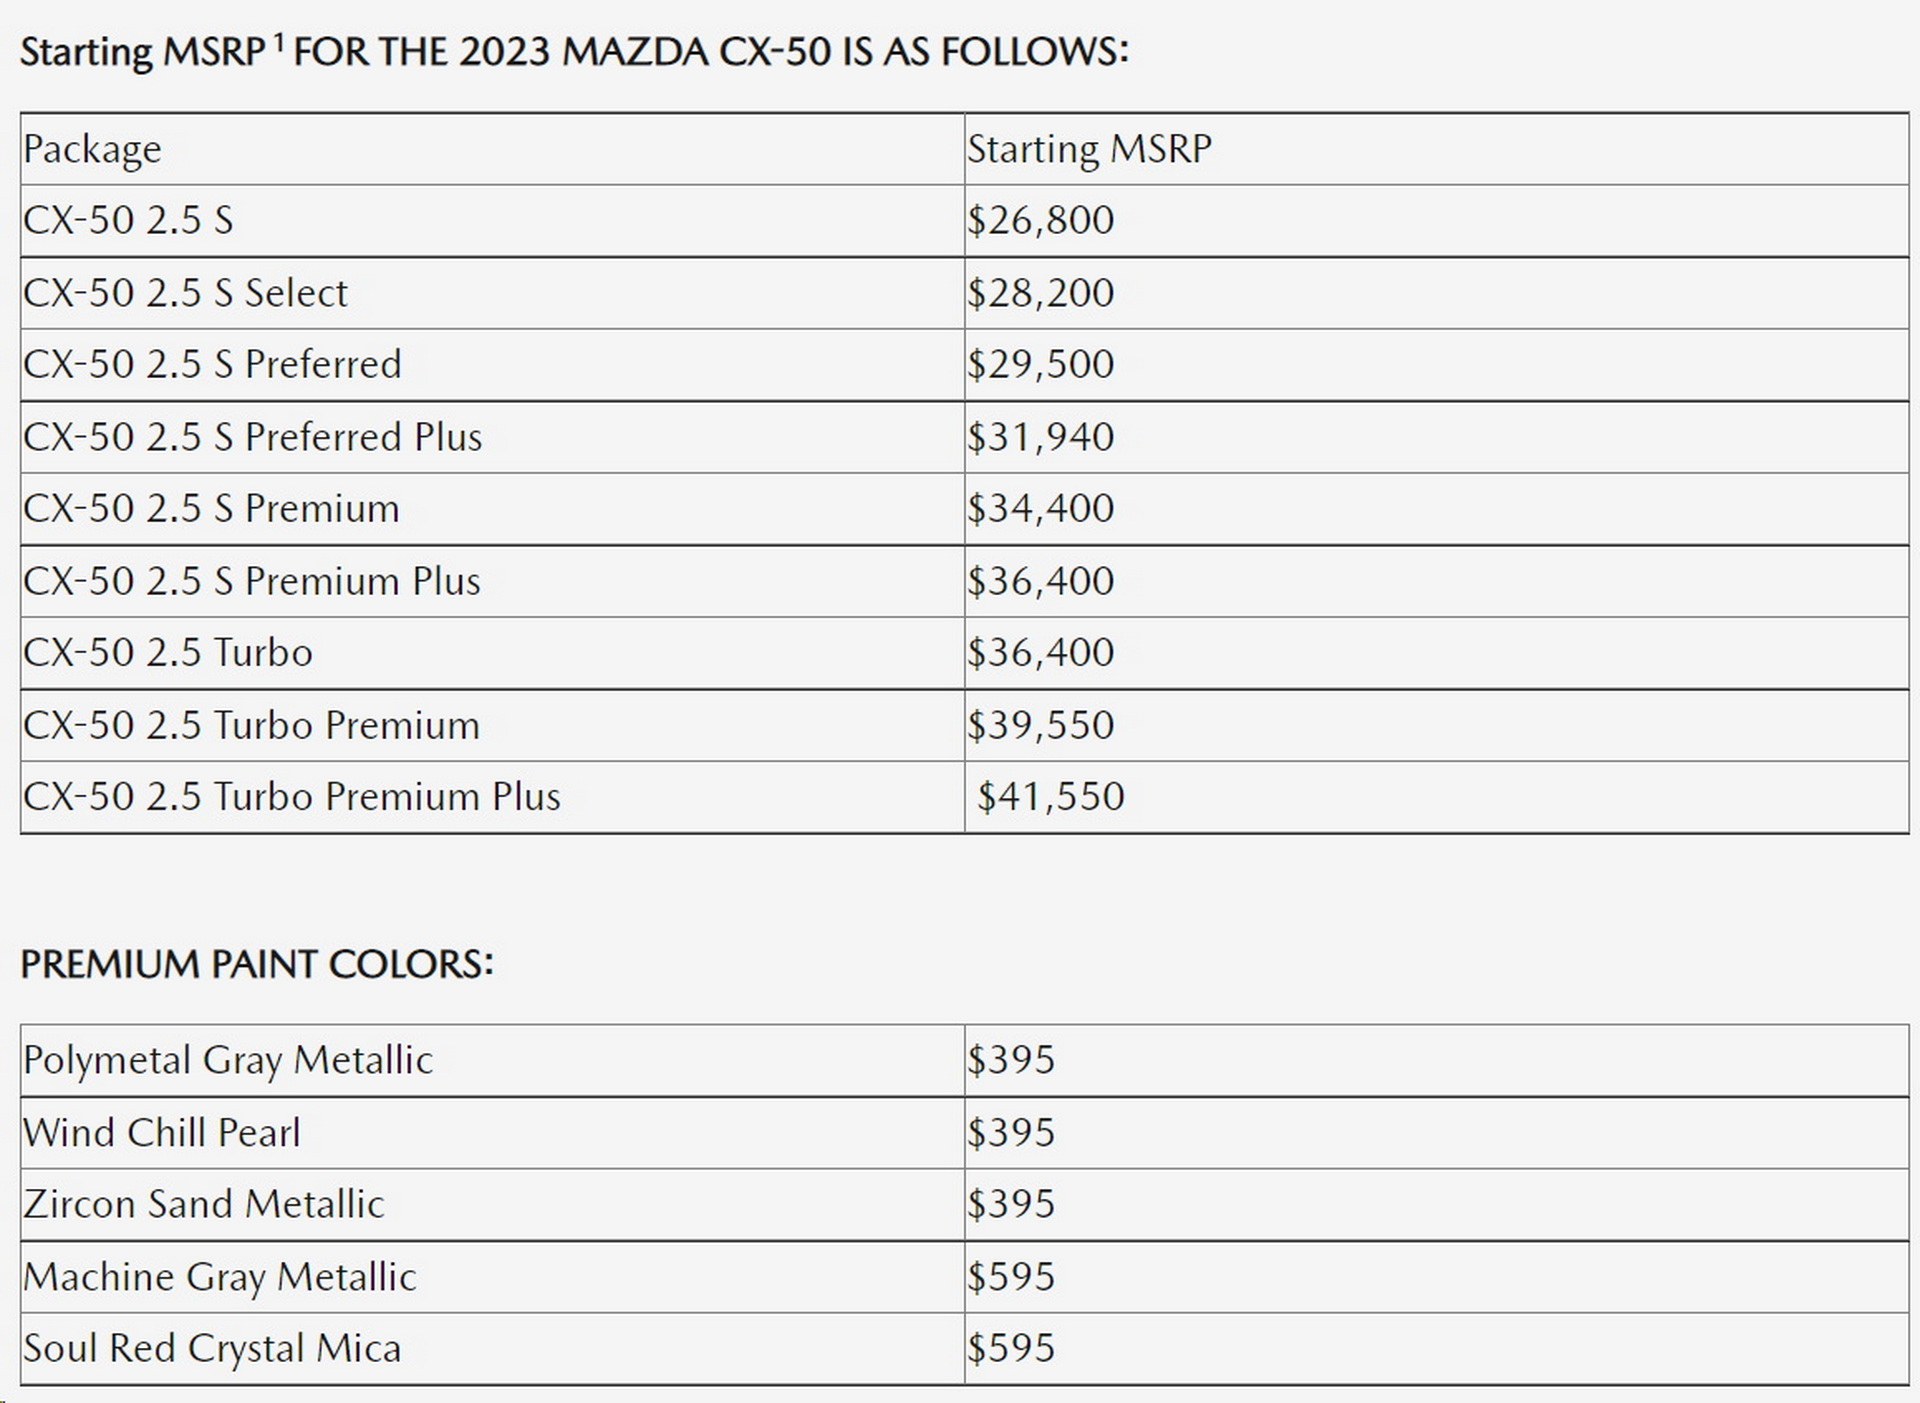The height and width of the screenshot is (1403, 1920).
Task: Click the $34,400 price value
Action: pyautogui.click(x=1040, y=509)
